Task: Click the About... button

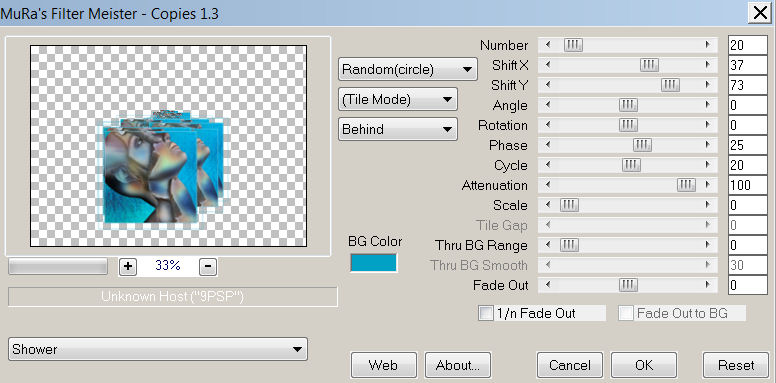Action: pos(458,365)
